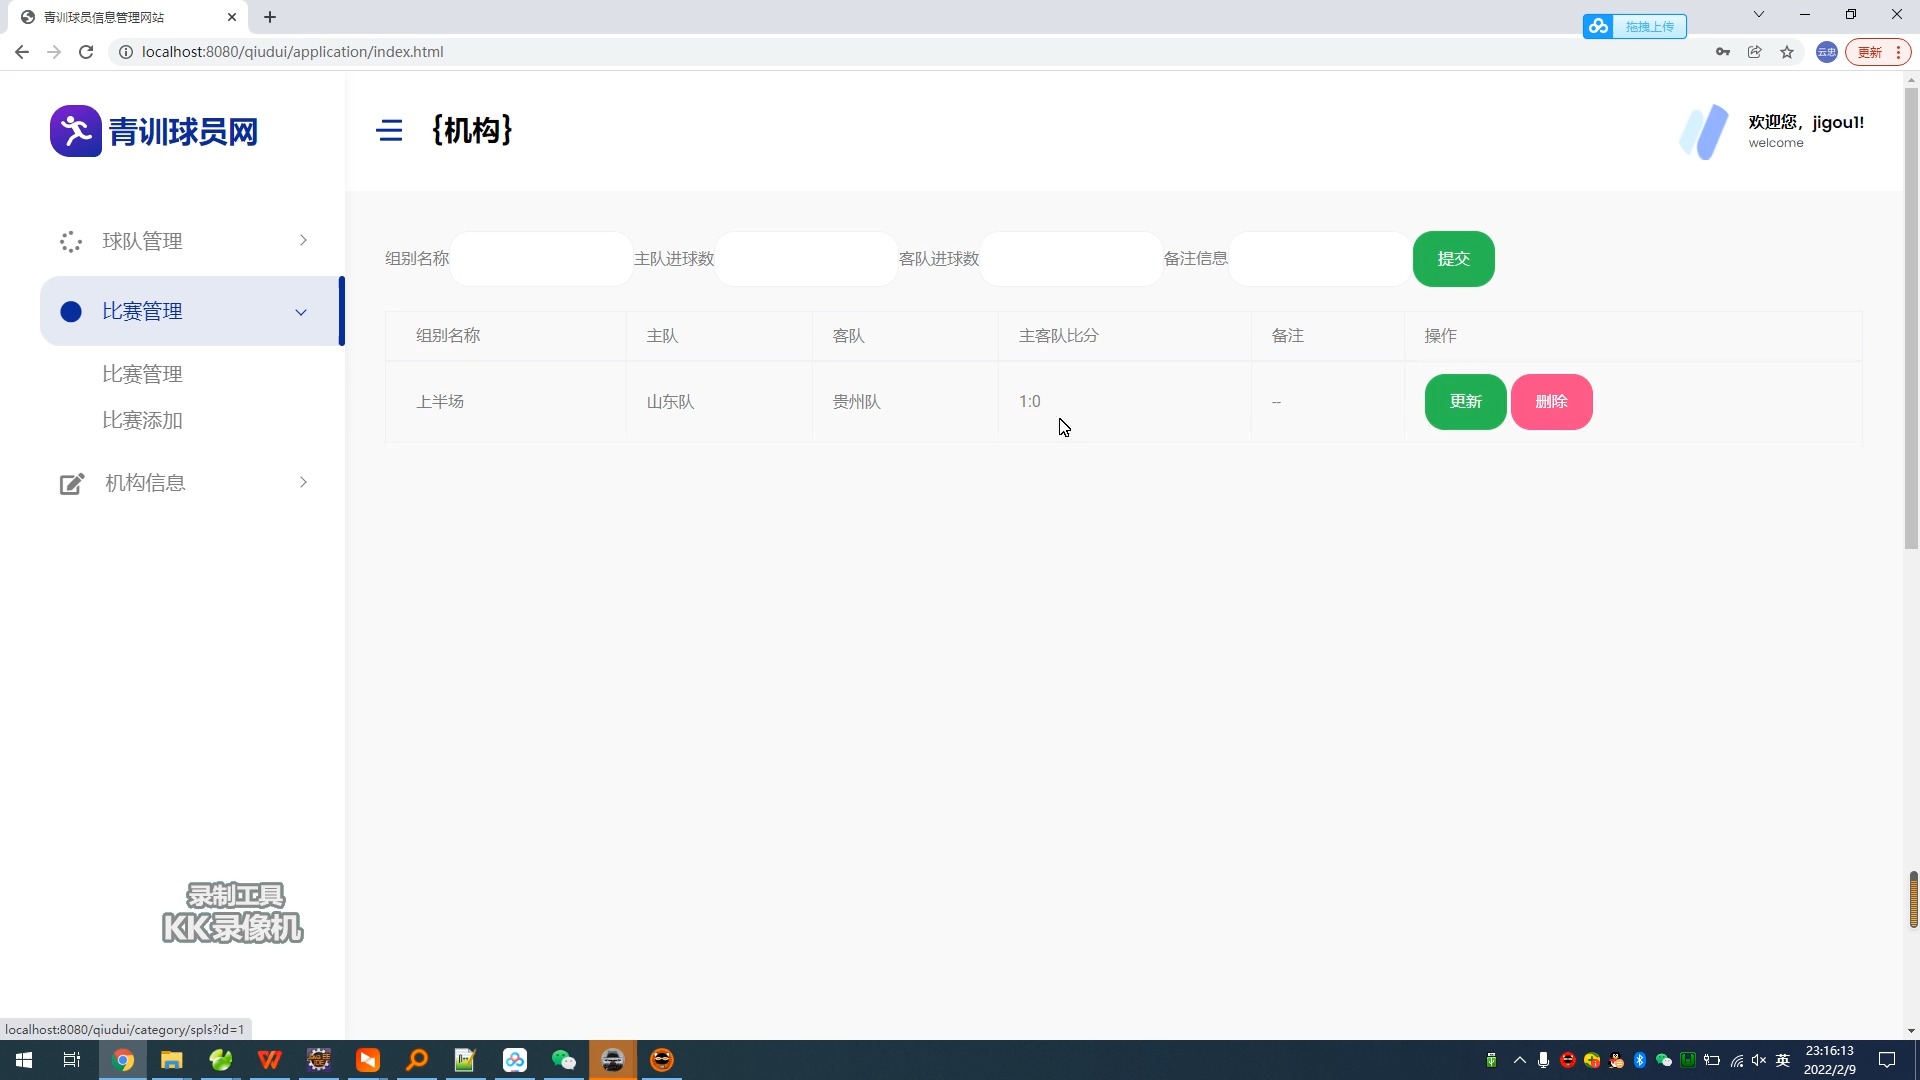Click the orange search app taskbar icon
The height and width of the screenshot is (1080, 1920).
click(x=417, y=1060)
